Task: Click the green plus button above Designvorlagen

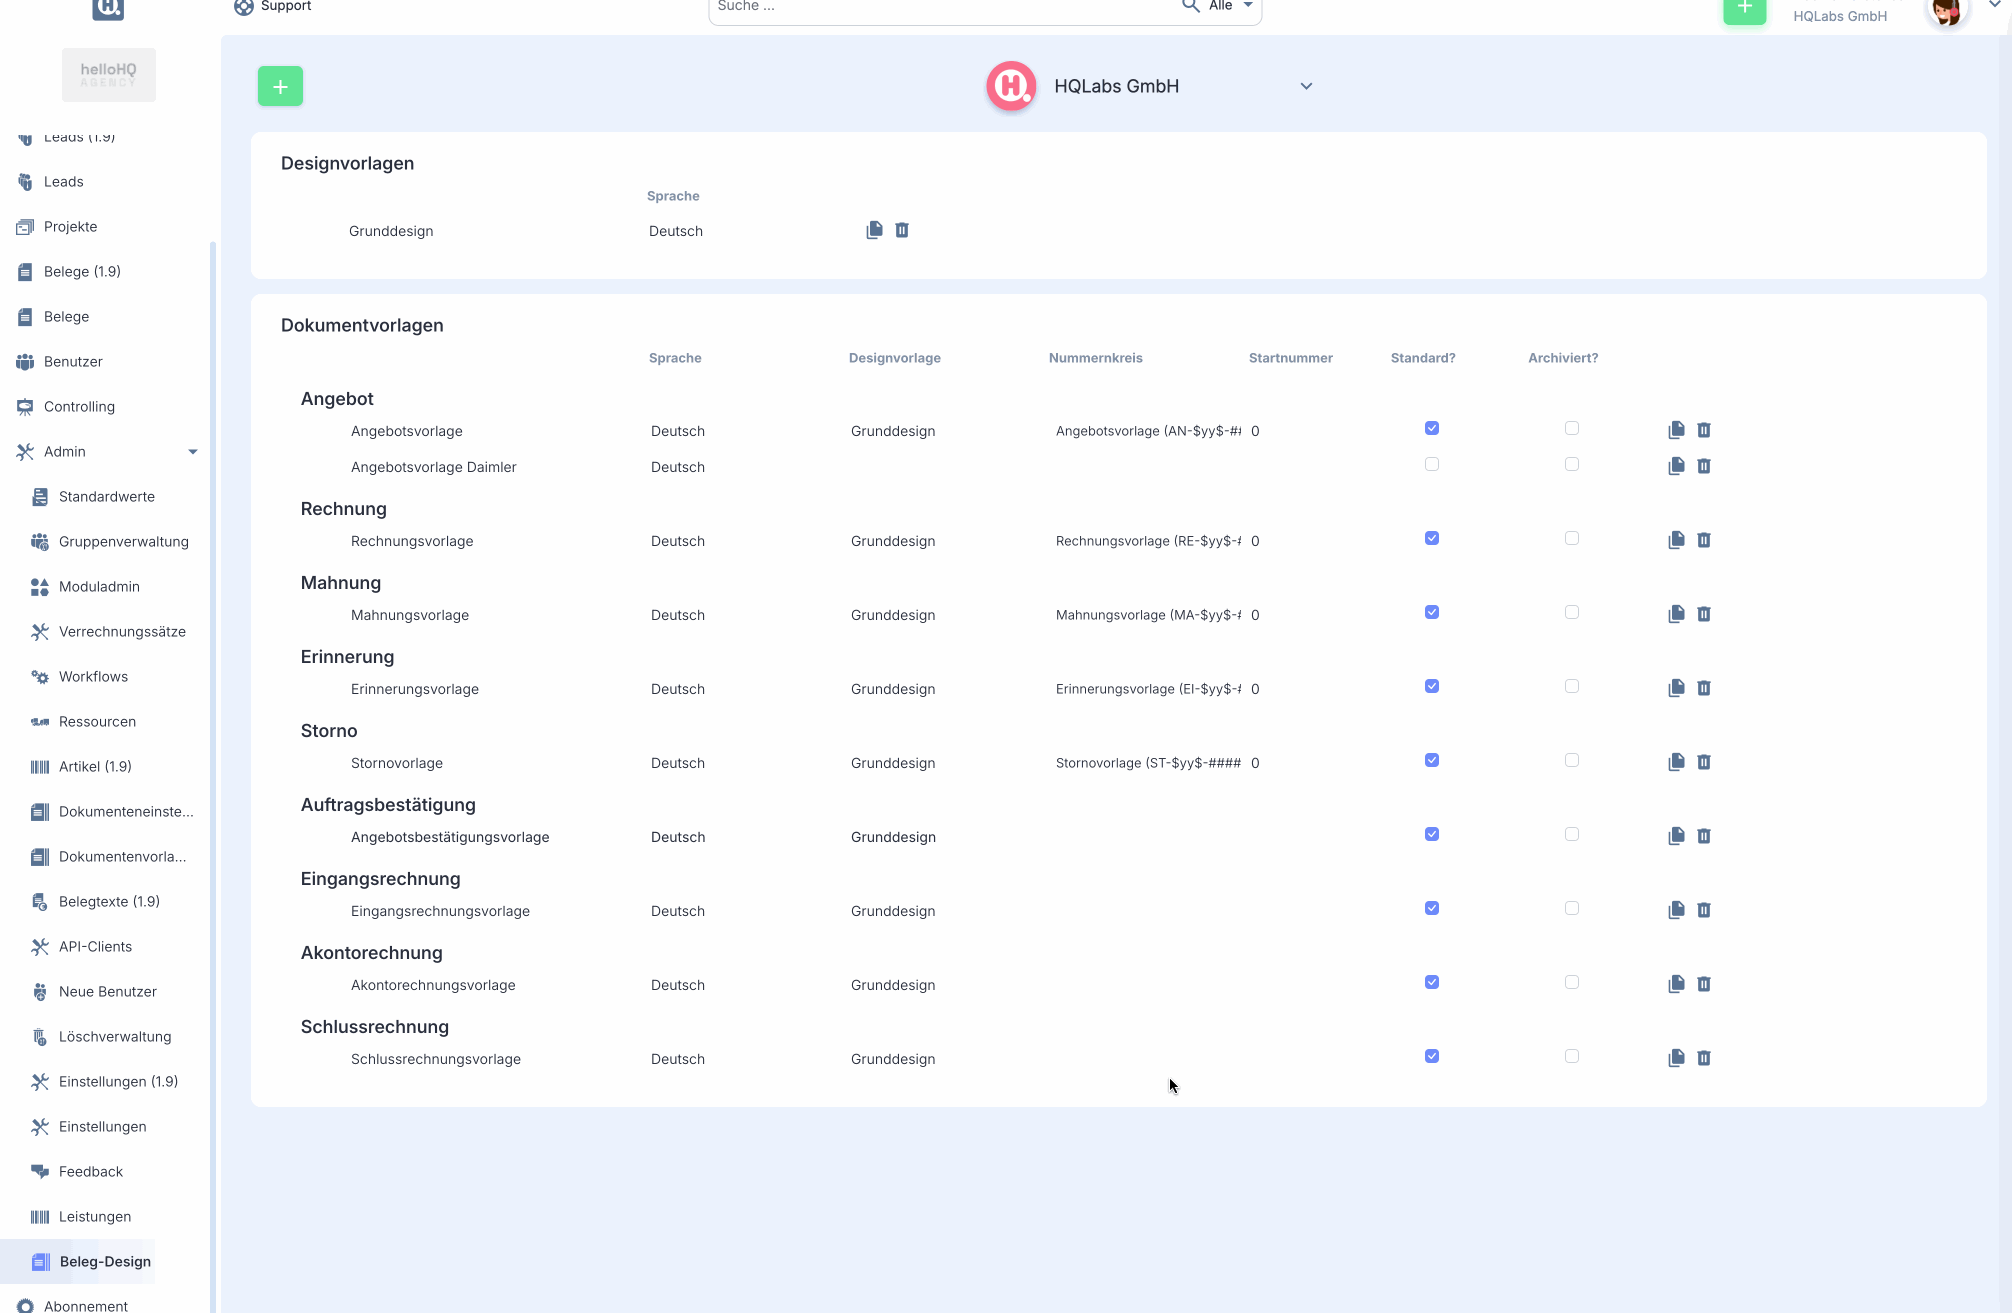Action: tap(280, 86)
